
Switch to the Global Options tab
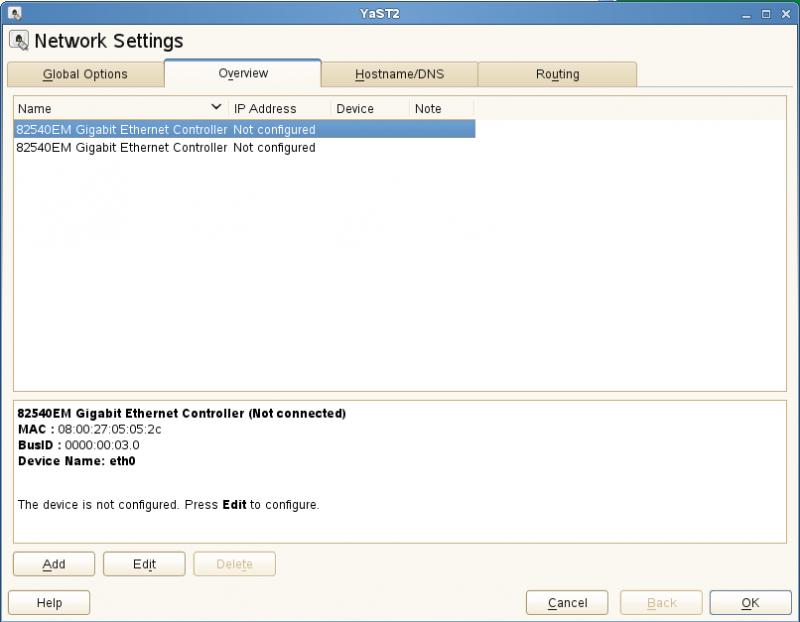(x=85, y=73)
